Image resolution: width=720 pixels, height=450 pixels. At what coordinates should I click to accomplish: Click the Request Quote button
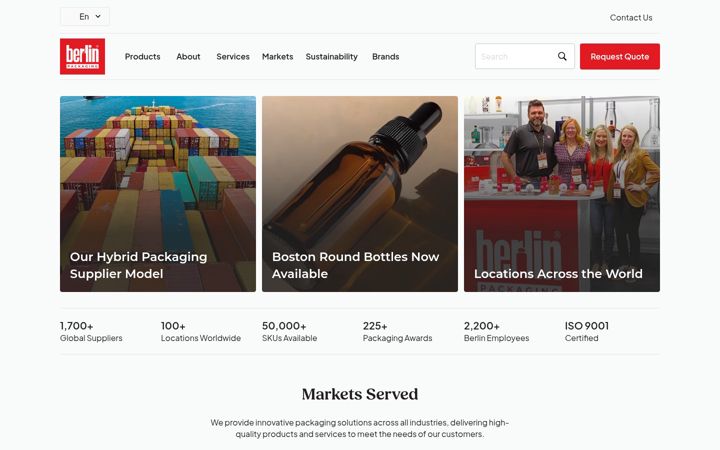[x=619, y=56]
